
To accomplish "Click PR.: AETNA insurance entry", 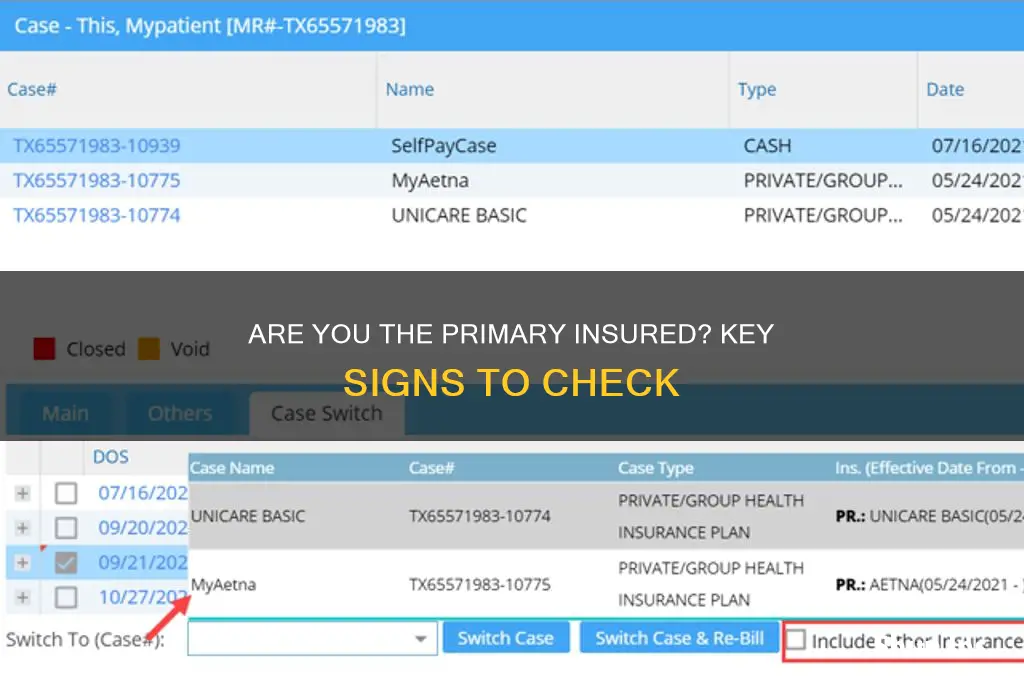I will click(x=929, y=585).
